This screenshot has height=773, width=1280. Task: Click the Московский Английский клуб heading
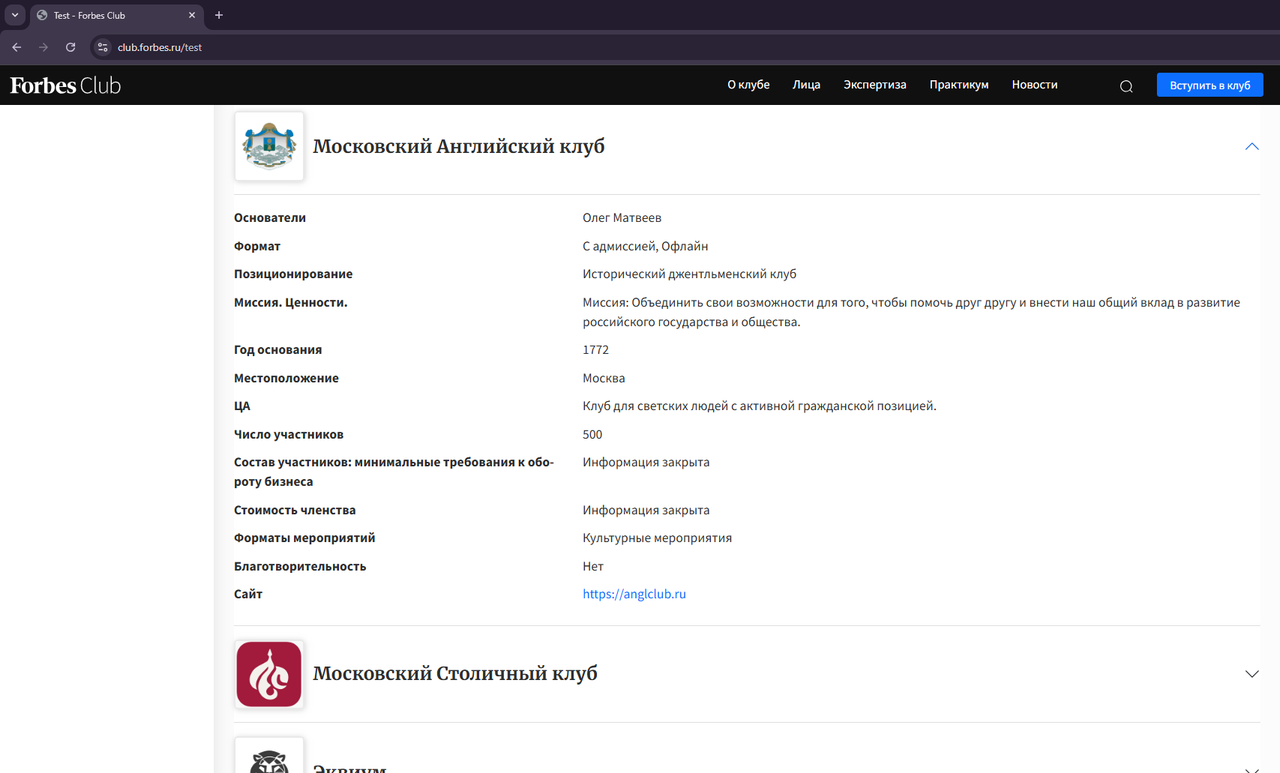click(459, 146)
